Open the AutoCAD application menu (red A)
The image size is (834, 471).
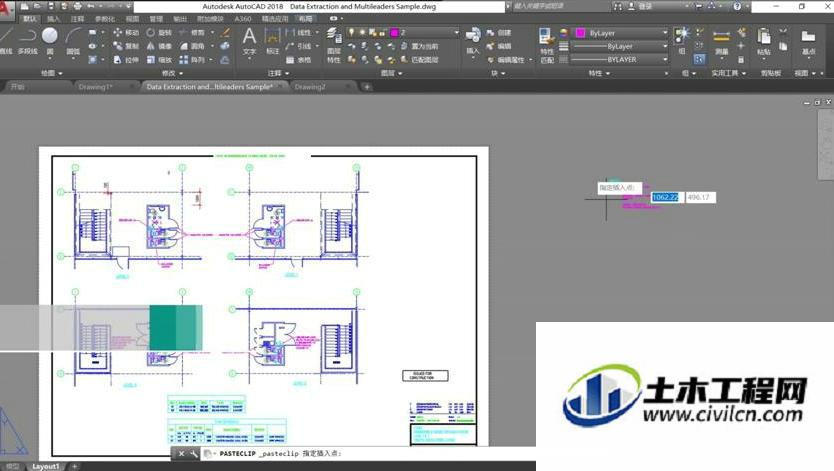coord(6,9)
